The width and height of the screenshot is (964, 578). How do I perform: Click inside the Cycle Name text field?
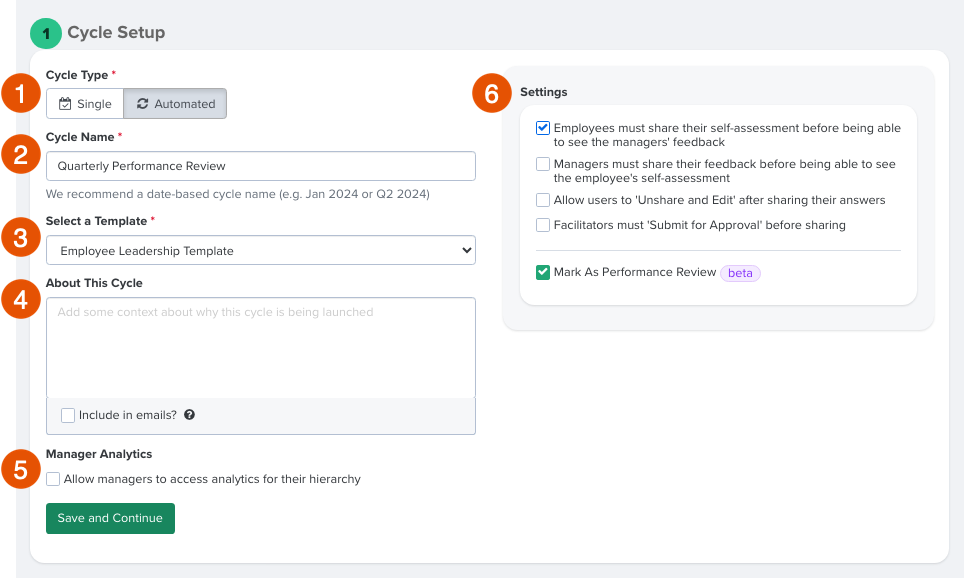point(260,165)
